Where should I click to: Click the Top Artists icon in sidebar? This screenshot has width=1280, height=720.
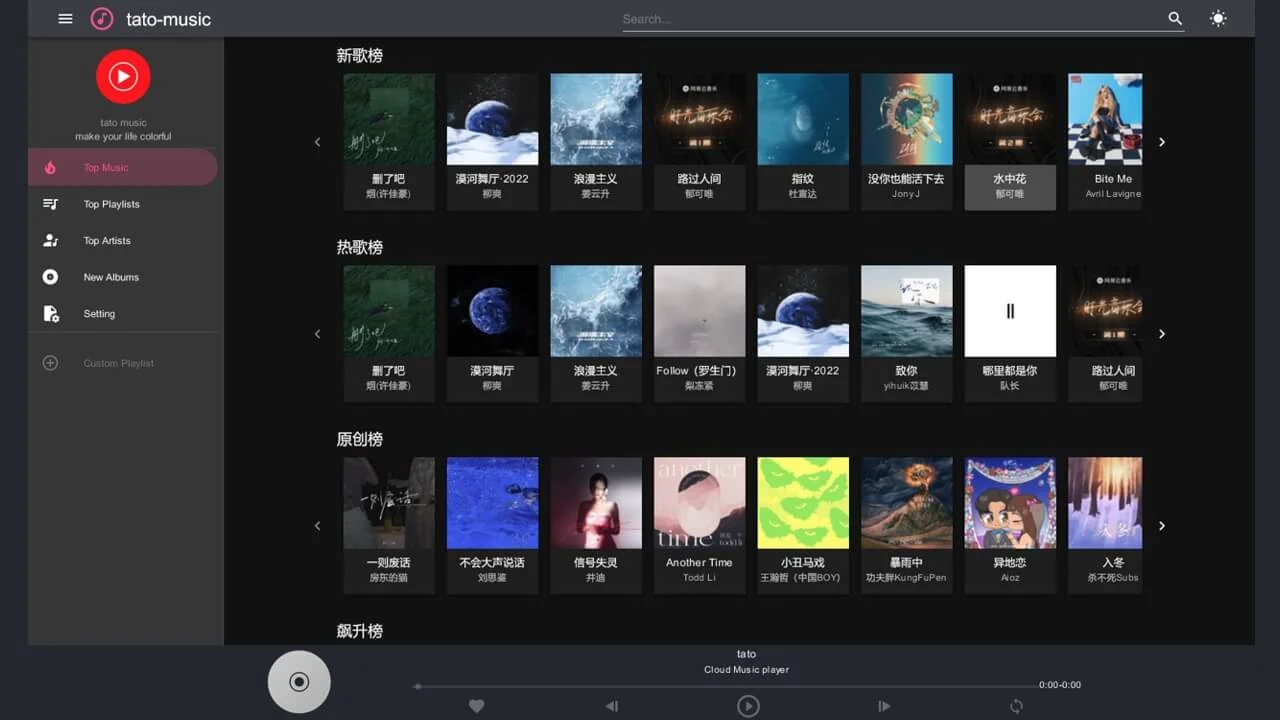50,240
